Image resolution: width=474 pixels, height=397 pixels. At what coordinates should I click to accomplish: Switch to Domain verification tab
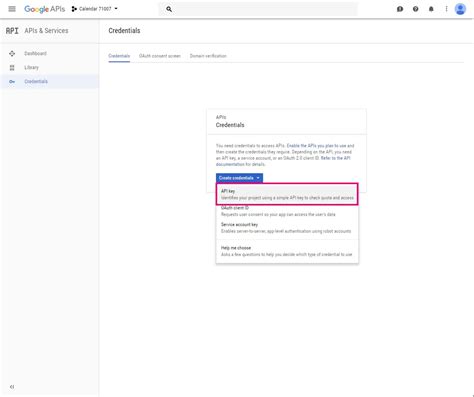click(208, 56)
